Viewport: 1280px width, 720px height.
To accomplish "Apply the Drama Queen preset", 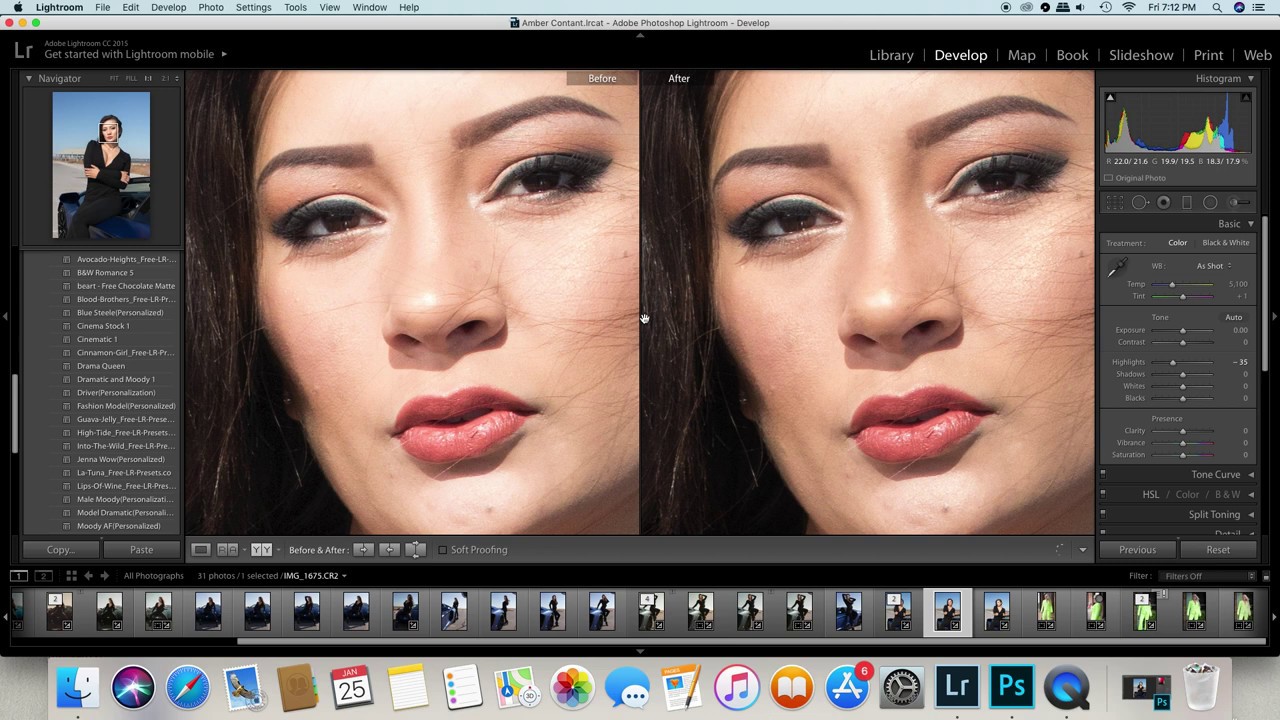I will point(100,366).
